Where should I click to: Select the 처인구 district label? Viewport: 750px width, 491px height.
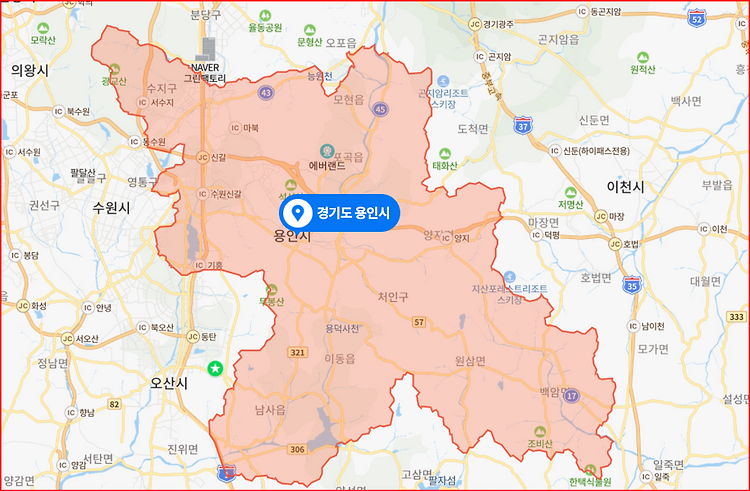(x=393, y=297)
